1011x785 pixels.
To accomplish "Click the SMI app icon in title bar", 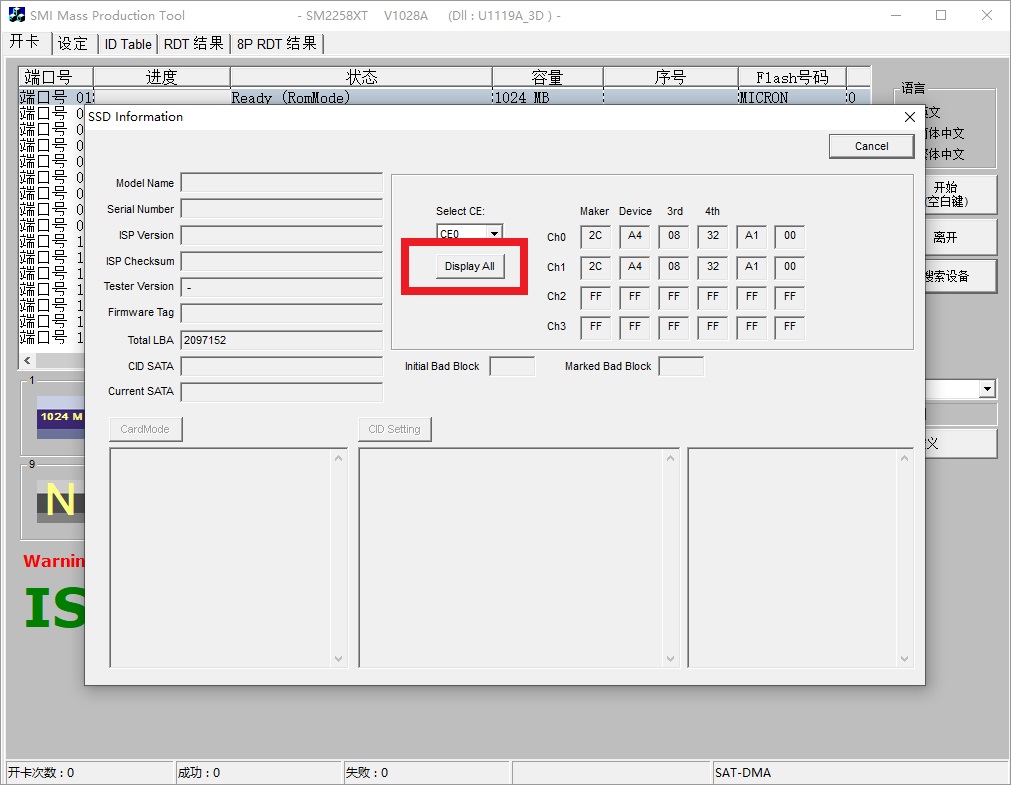I will [x=16, y=15].
